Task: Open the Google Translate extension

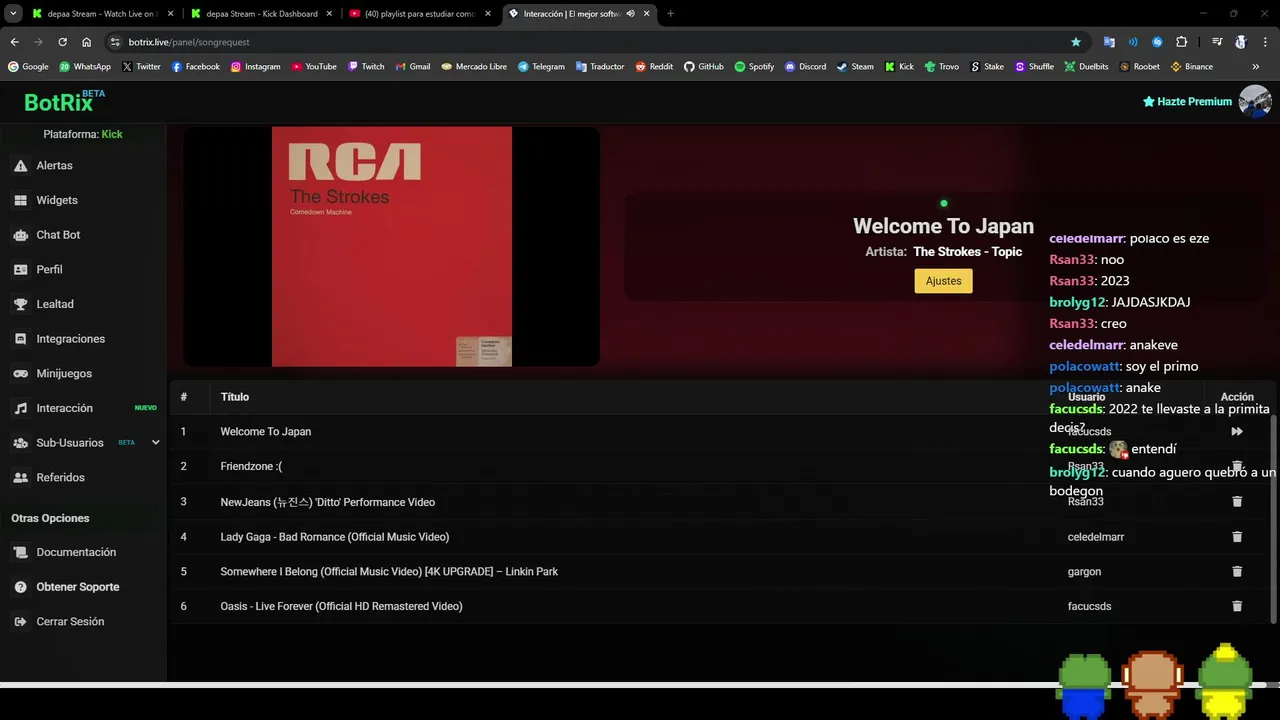Action: tap(1109, 42)
